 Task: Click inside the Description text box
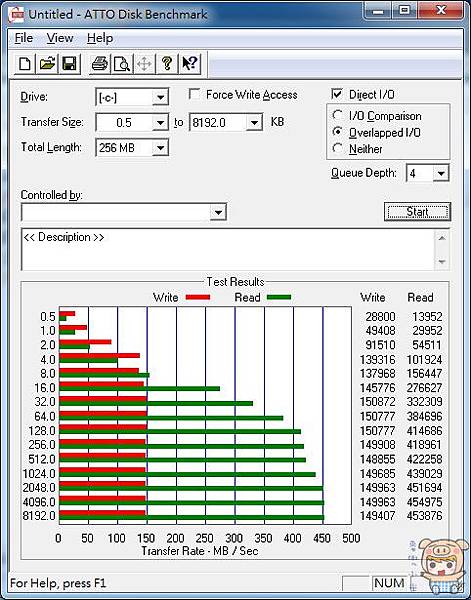(x=227, y=249)
